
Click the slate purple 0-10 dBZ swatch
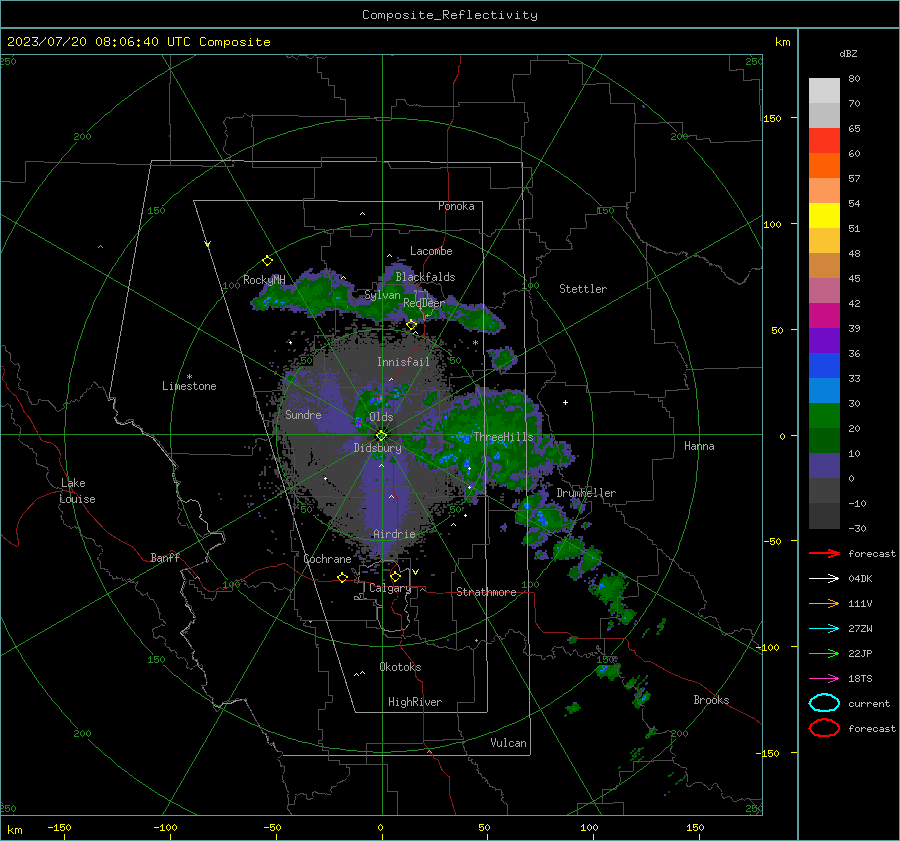[x=824, y=466]
